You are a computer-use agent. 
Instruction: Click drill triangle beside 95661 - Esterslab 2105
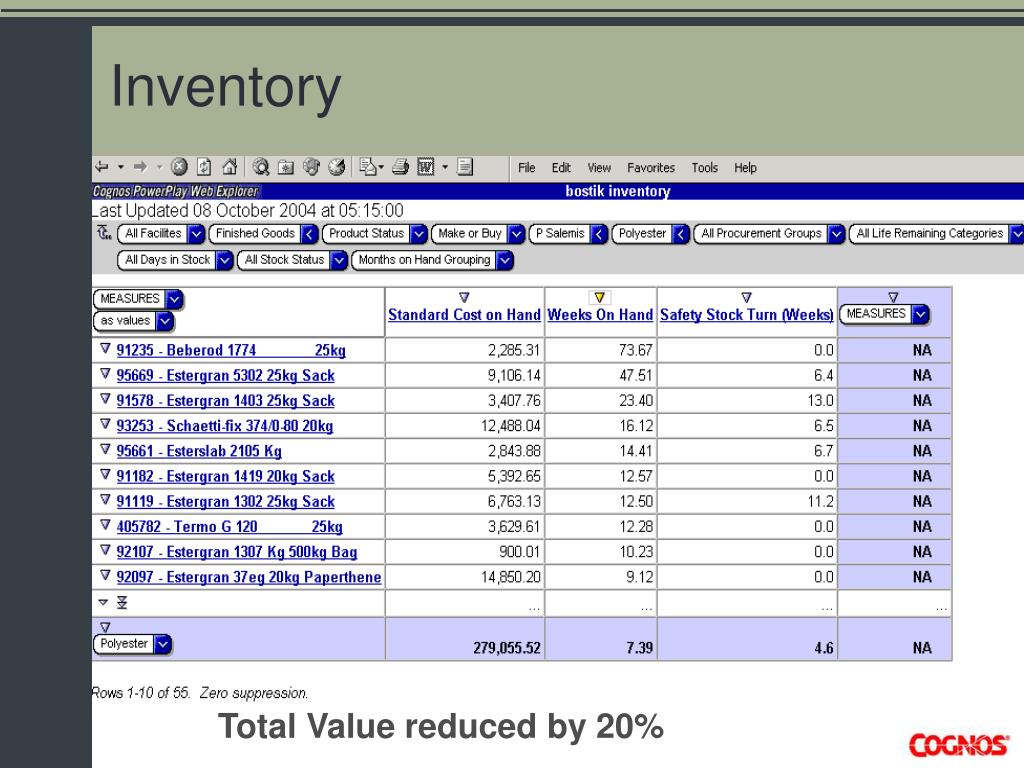click(x=105, y=449)
